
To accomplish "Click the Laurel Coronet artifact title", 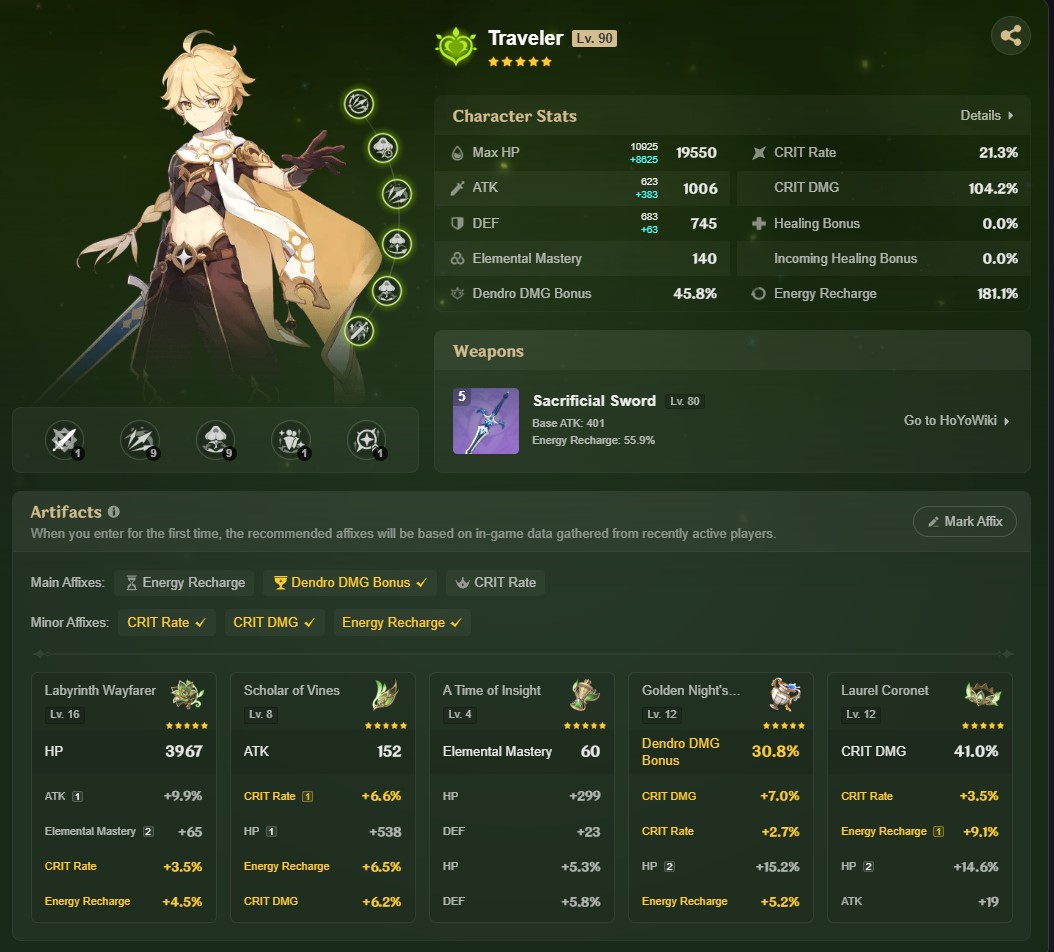I will [885, 690].
